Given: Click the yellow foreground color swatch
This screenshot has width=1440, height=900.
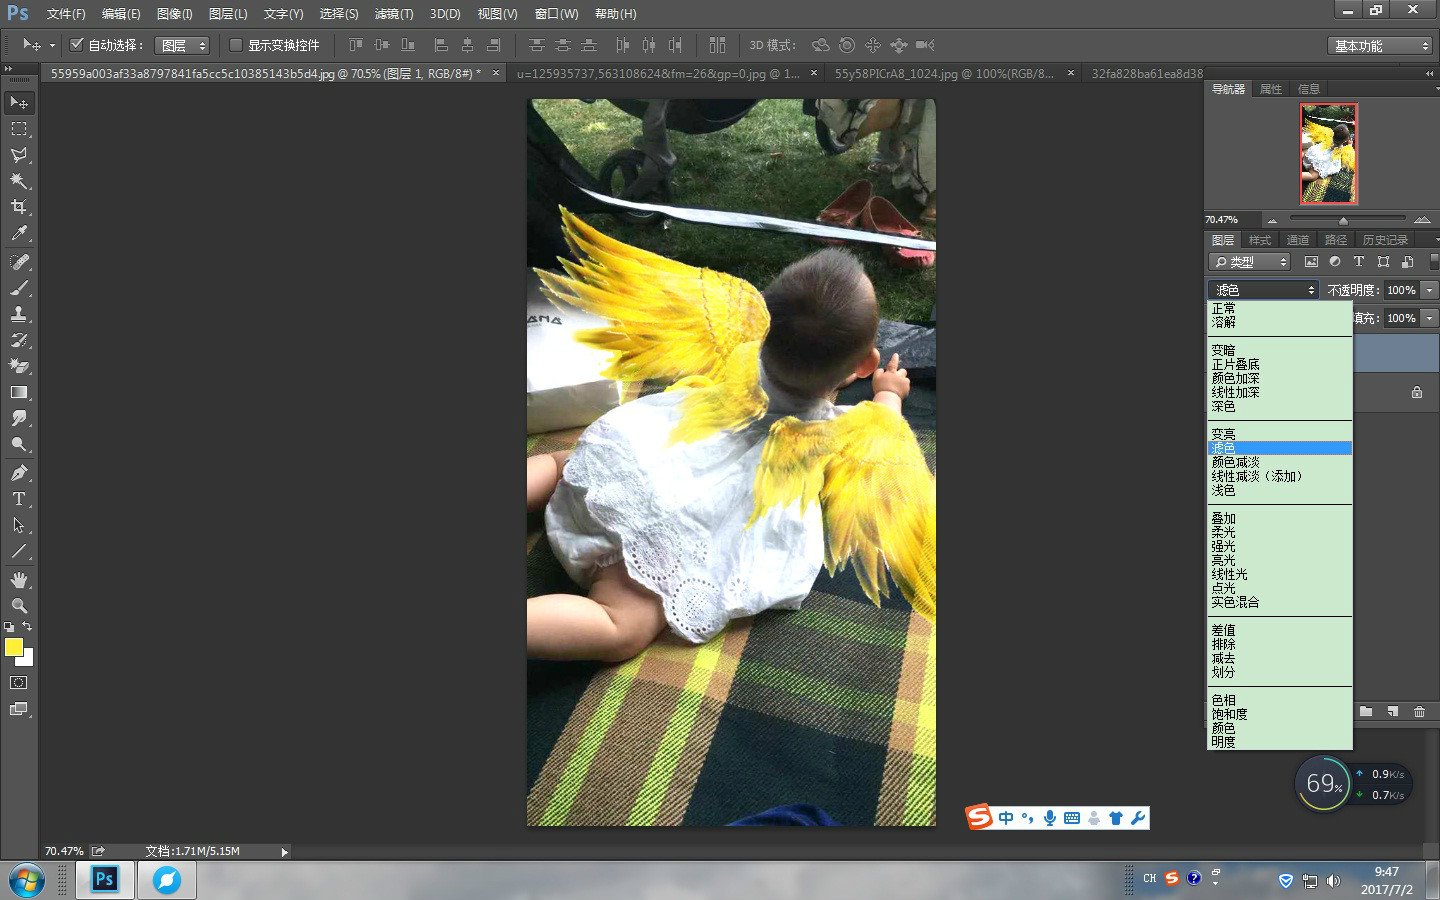Looking at the screenshot, I should click(13, 647).
